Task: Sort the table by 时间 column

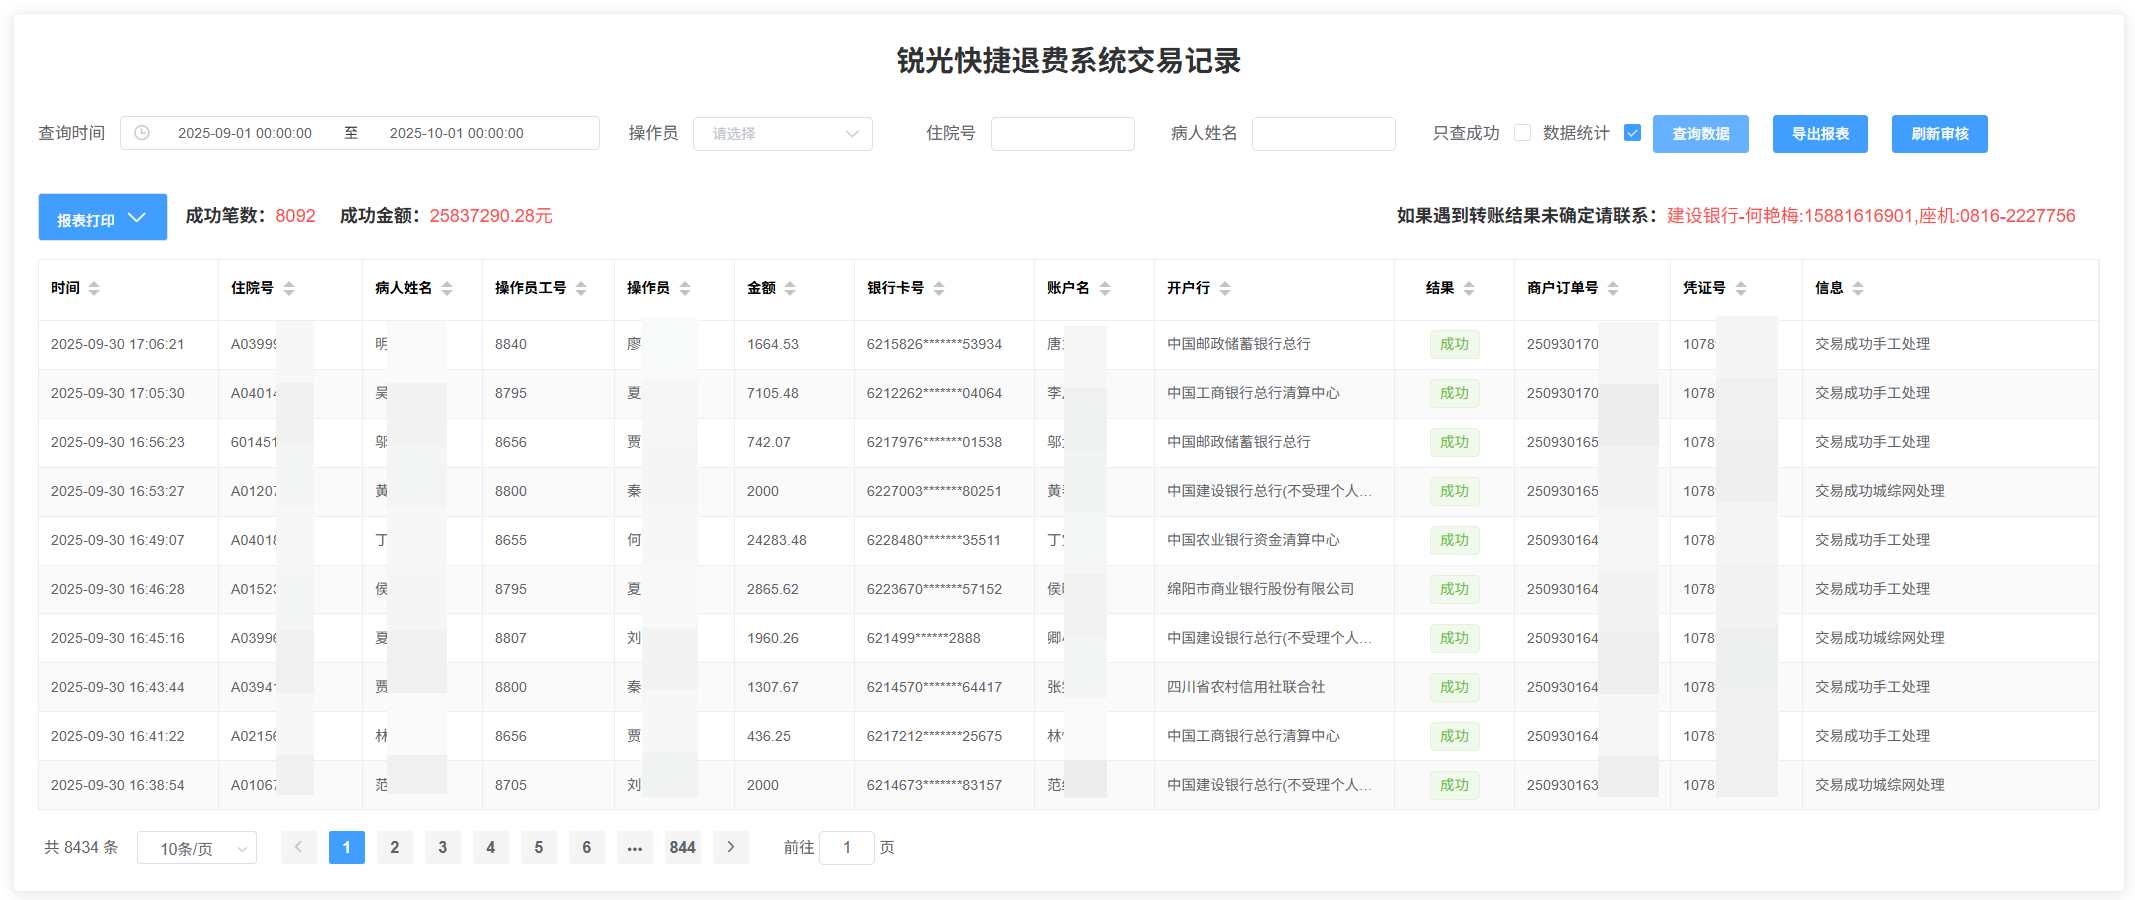Action: point(94,288)
